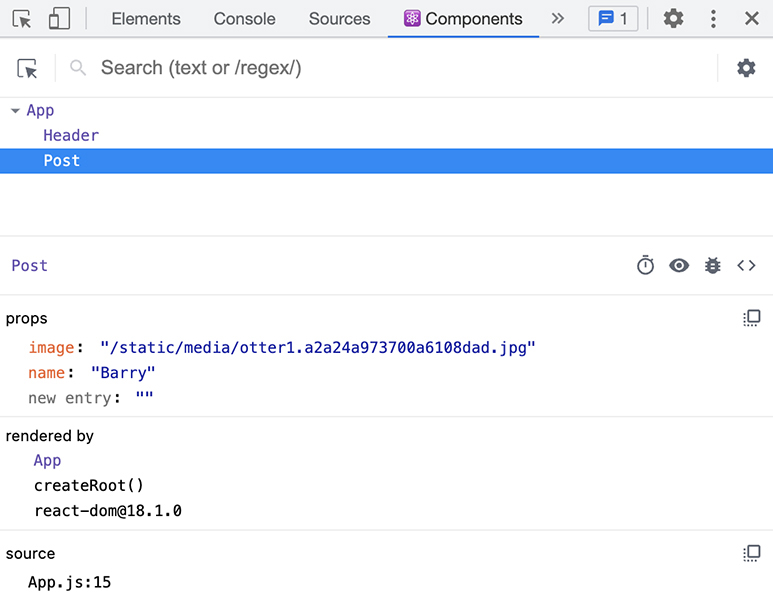Activate the DevTools inspect element picker

22,19
